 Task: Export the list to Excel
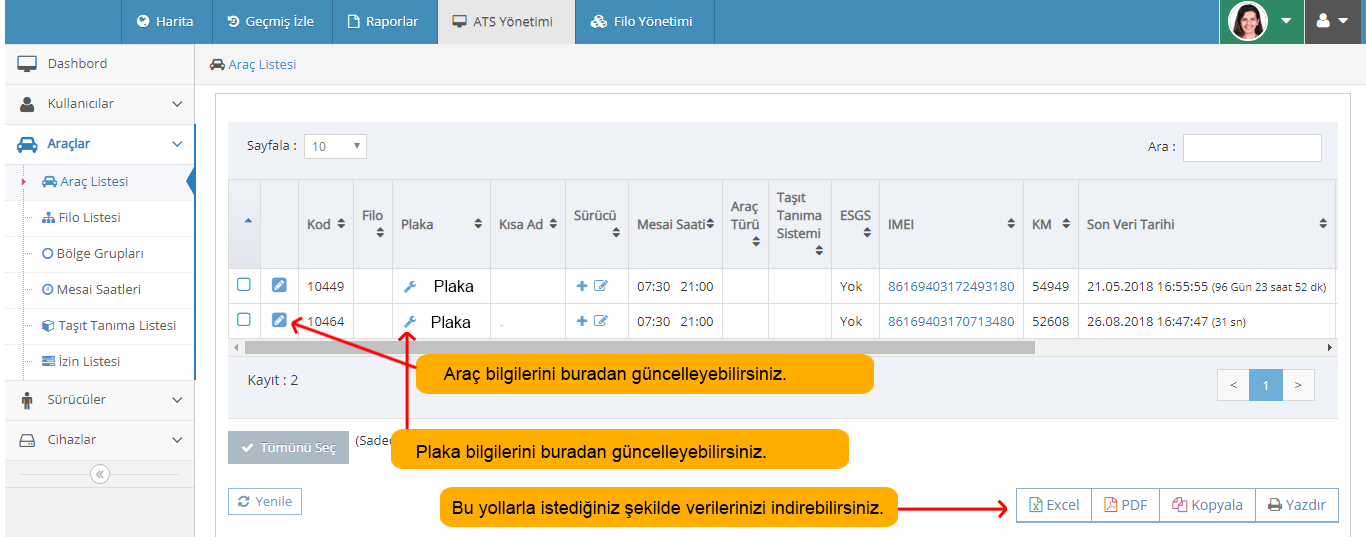point(1054,505)
